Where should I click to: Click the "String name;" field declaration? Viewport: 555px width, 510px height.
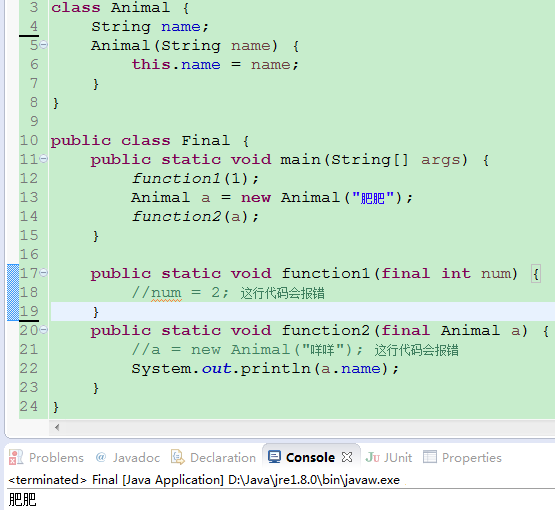[150, 27]
